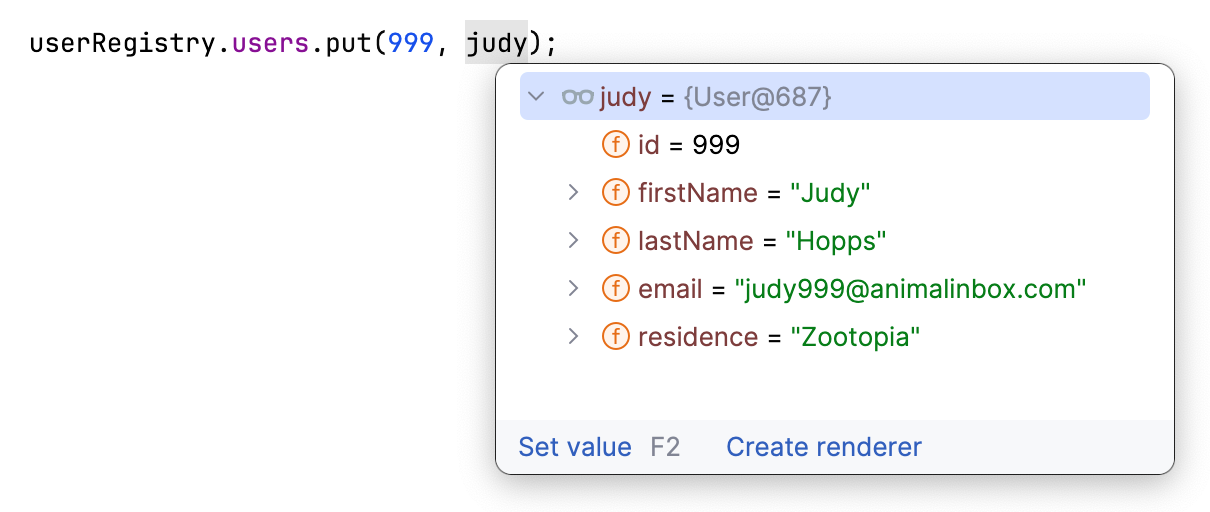Click the Set value link

[x=575, y=447]
